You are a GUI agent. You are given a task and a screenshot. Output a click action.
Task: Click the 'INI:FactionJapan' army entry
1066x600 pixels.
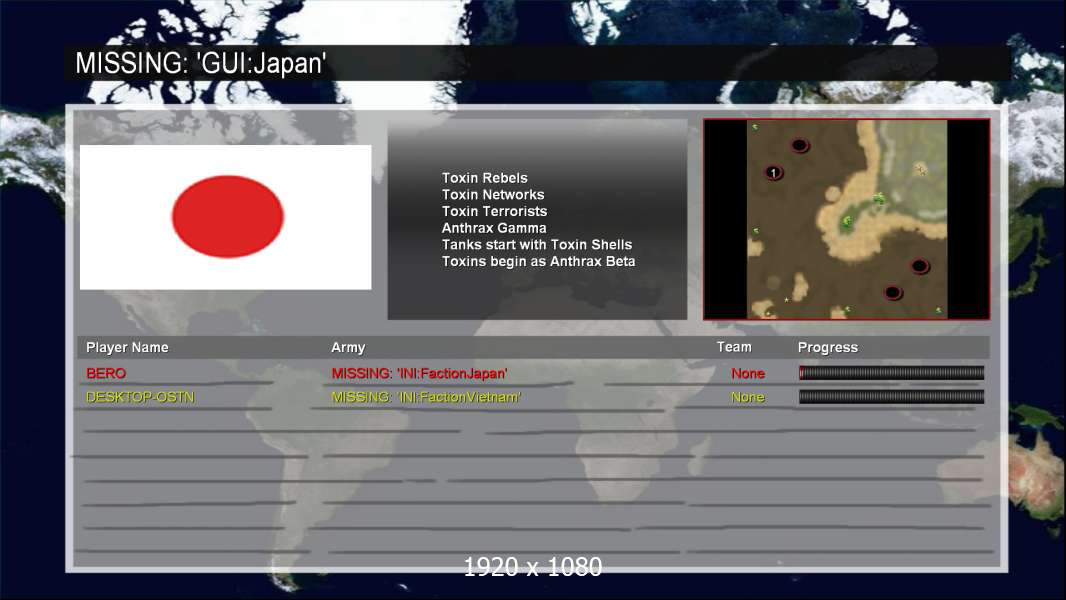point(419,373)
